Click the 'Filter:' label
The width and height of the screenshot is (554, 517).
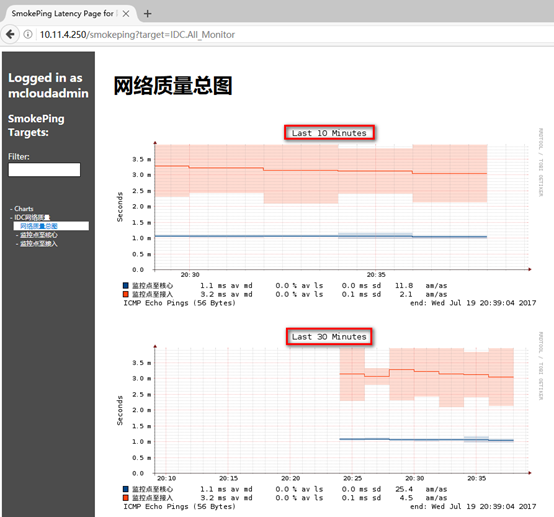click(19, 157)
